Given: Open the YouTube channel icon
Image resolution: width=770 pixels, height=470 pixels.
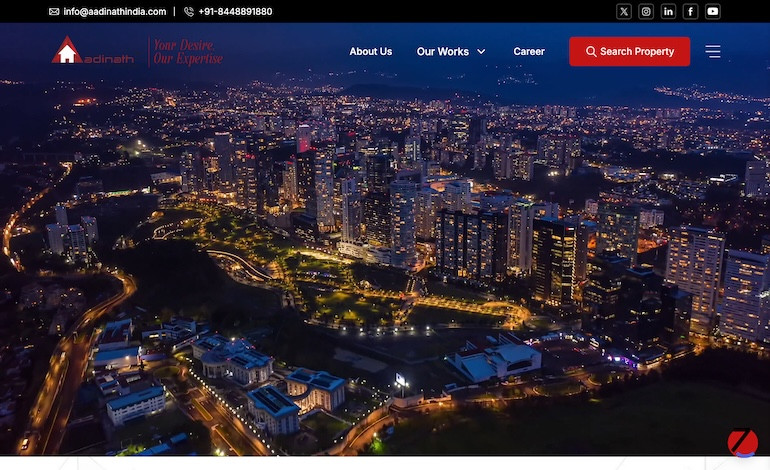Looking at the screenshot, I should (x=712, y=12).
